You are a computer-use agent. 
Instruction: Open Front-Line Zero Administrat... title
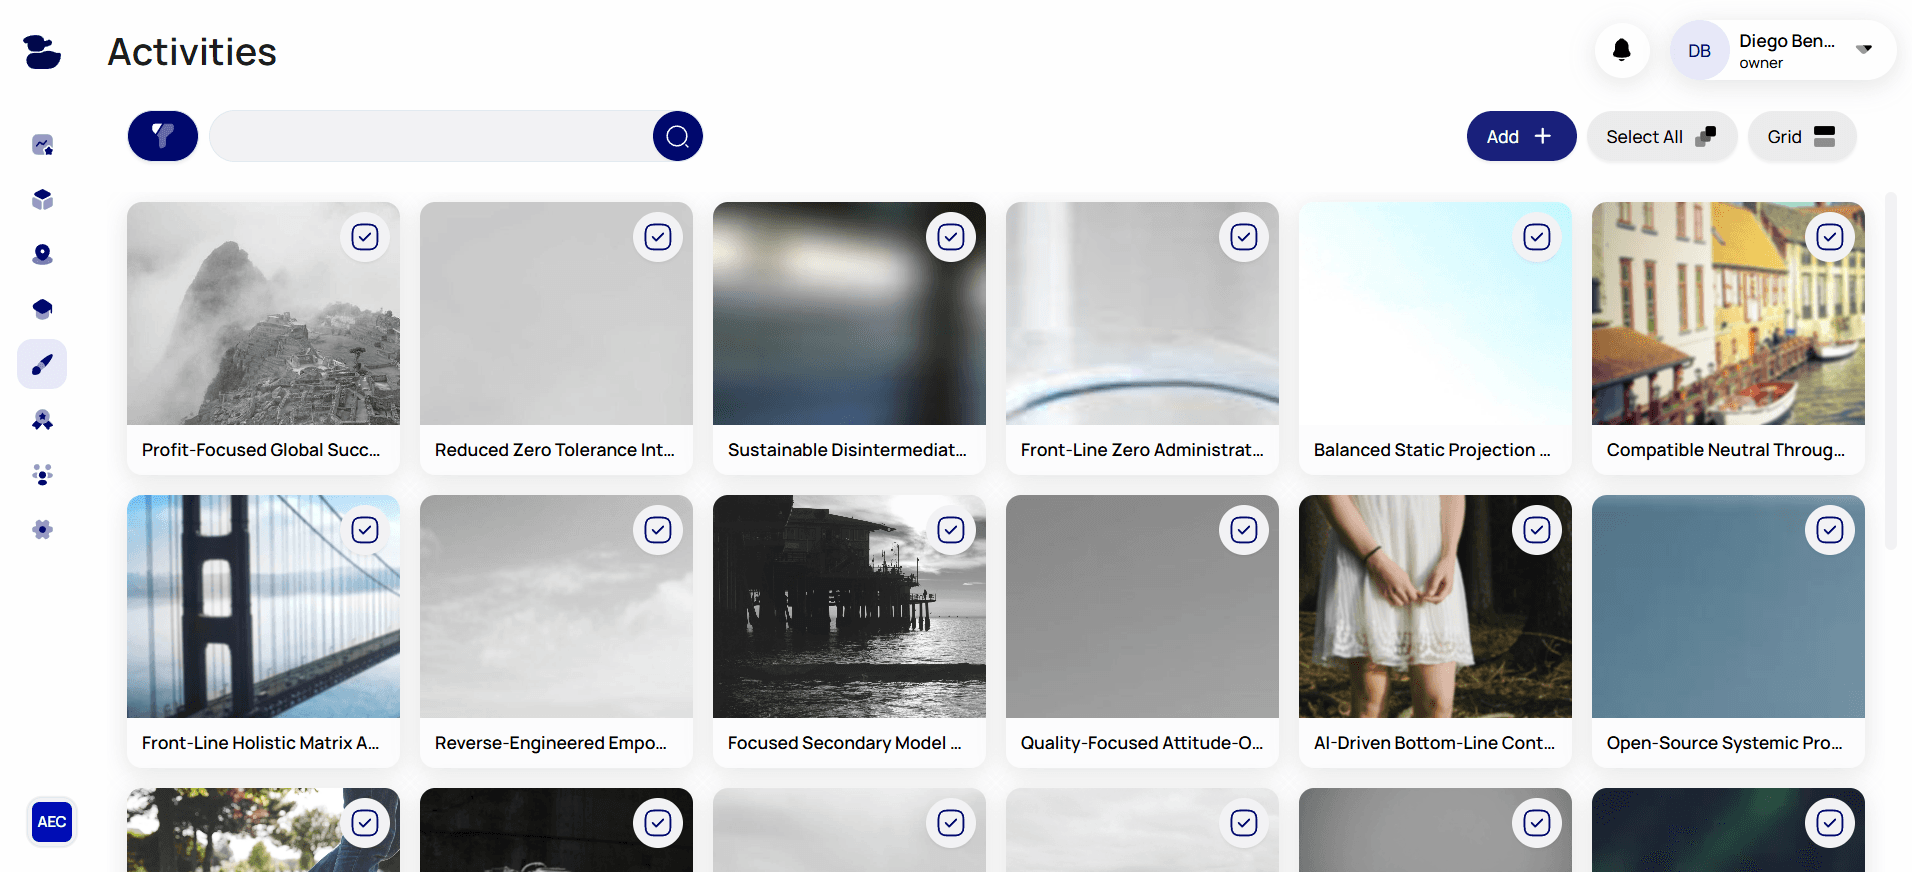pos(1142,450)
